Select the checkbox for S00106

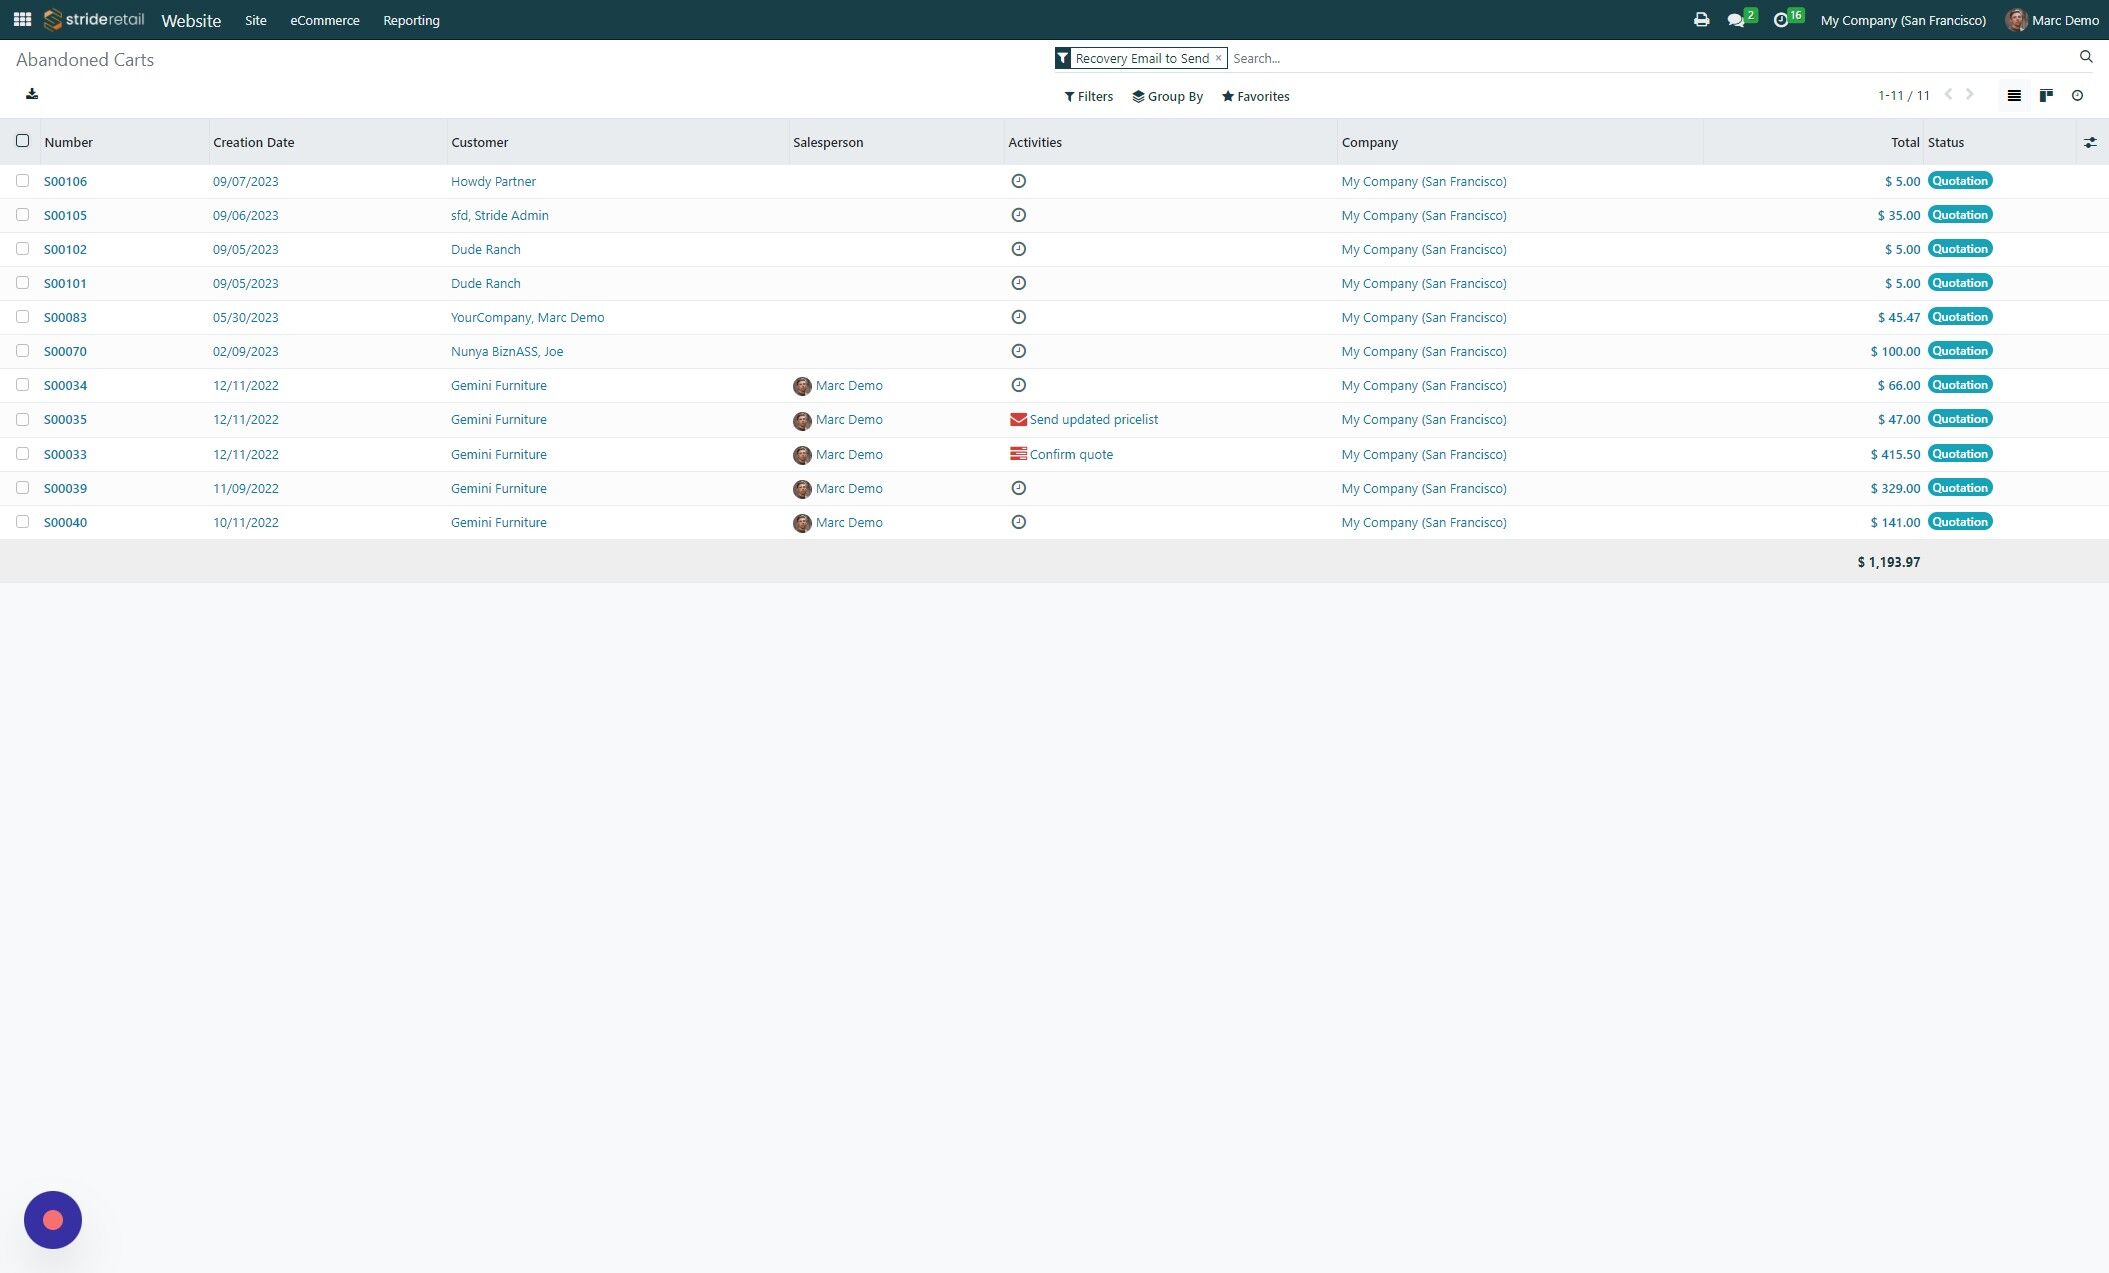22,181
